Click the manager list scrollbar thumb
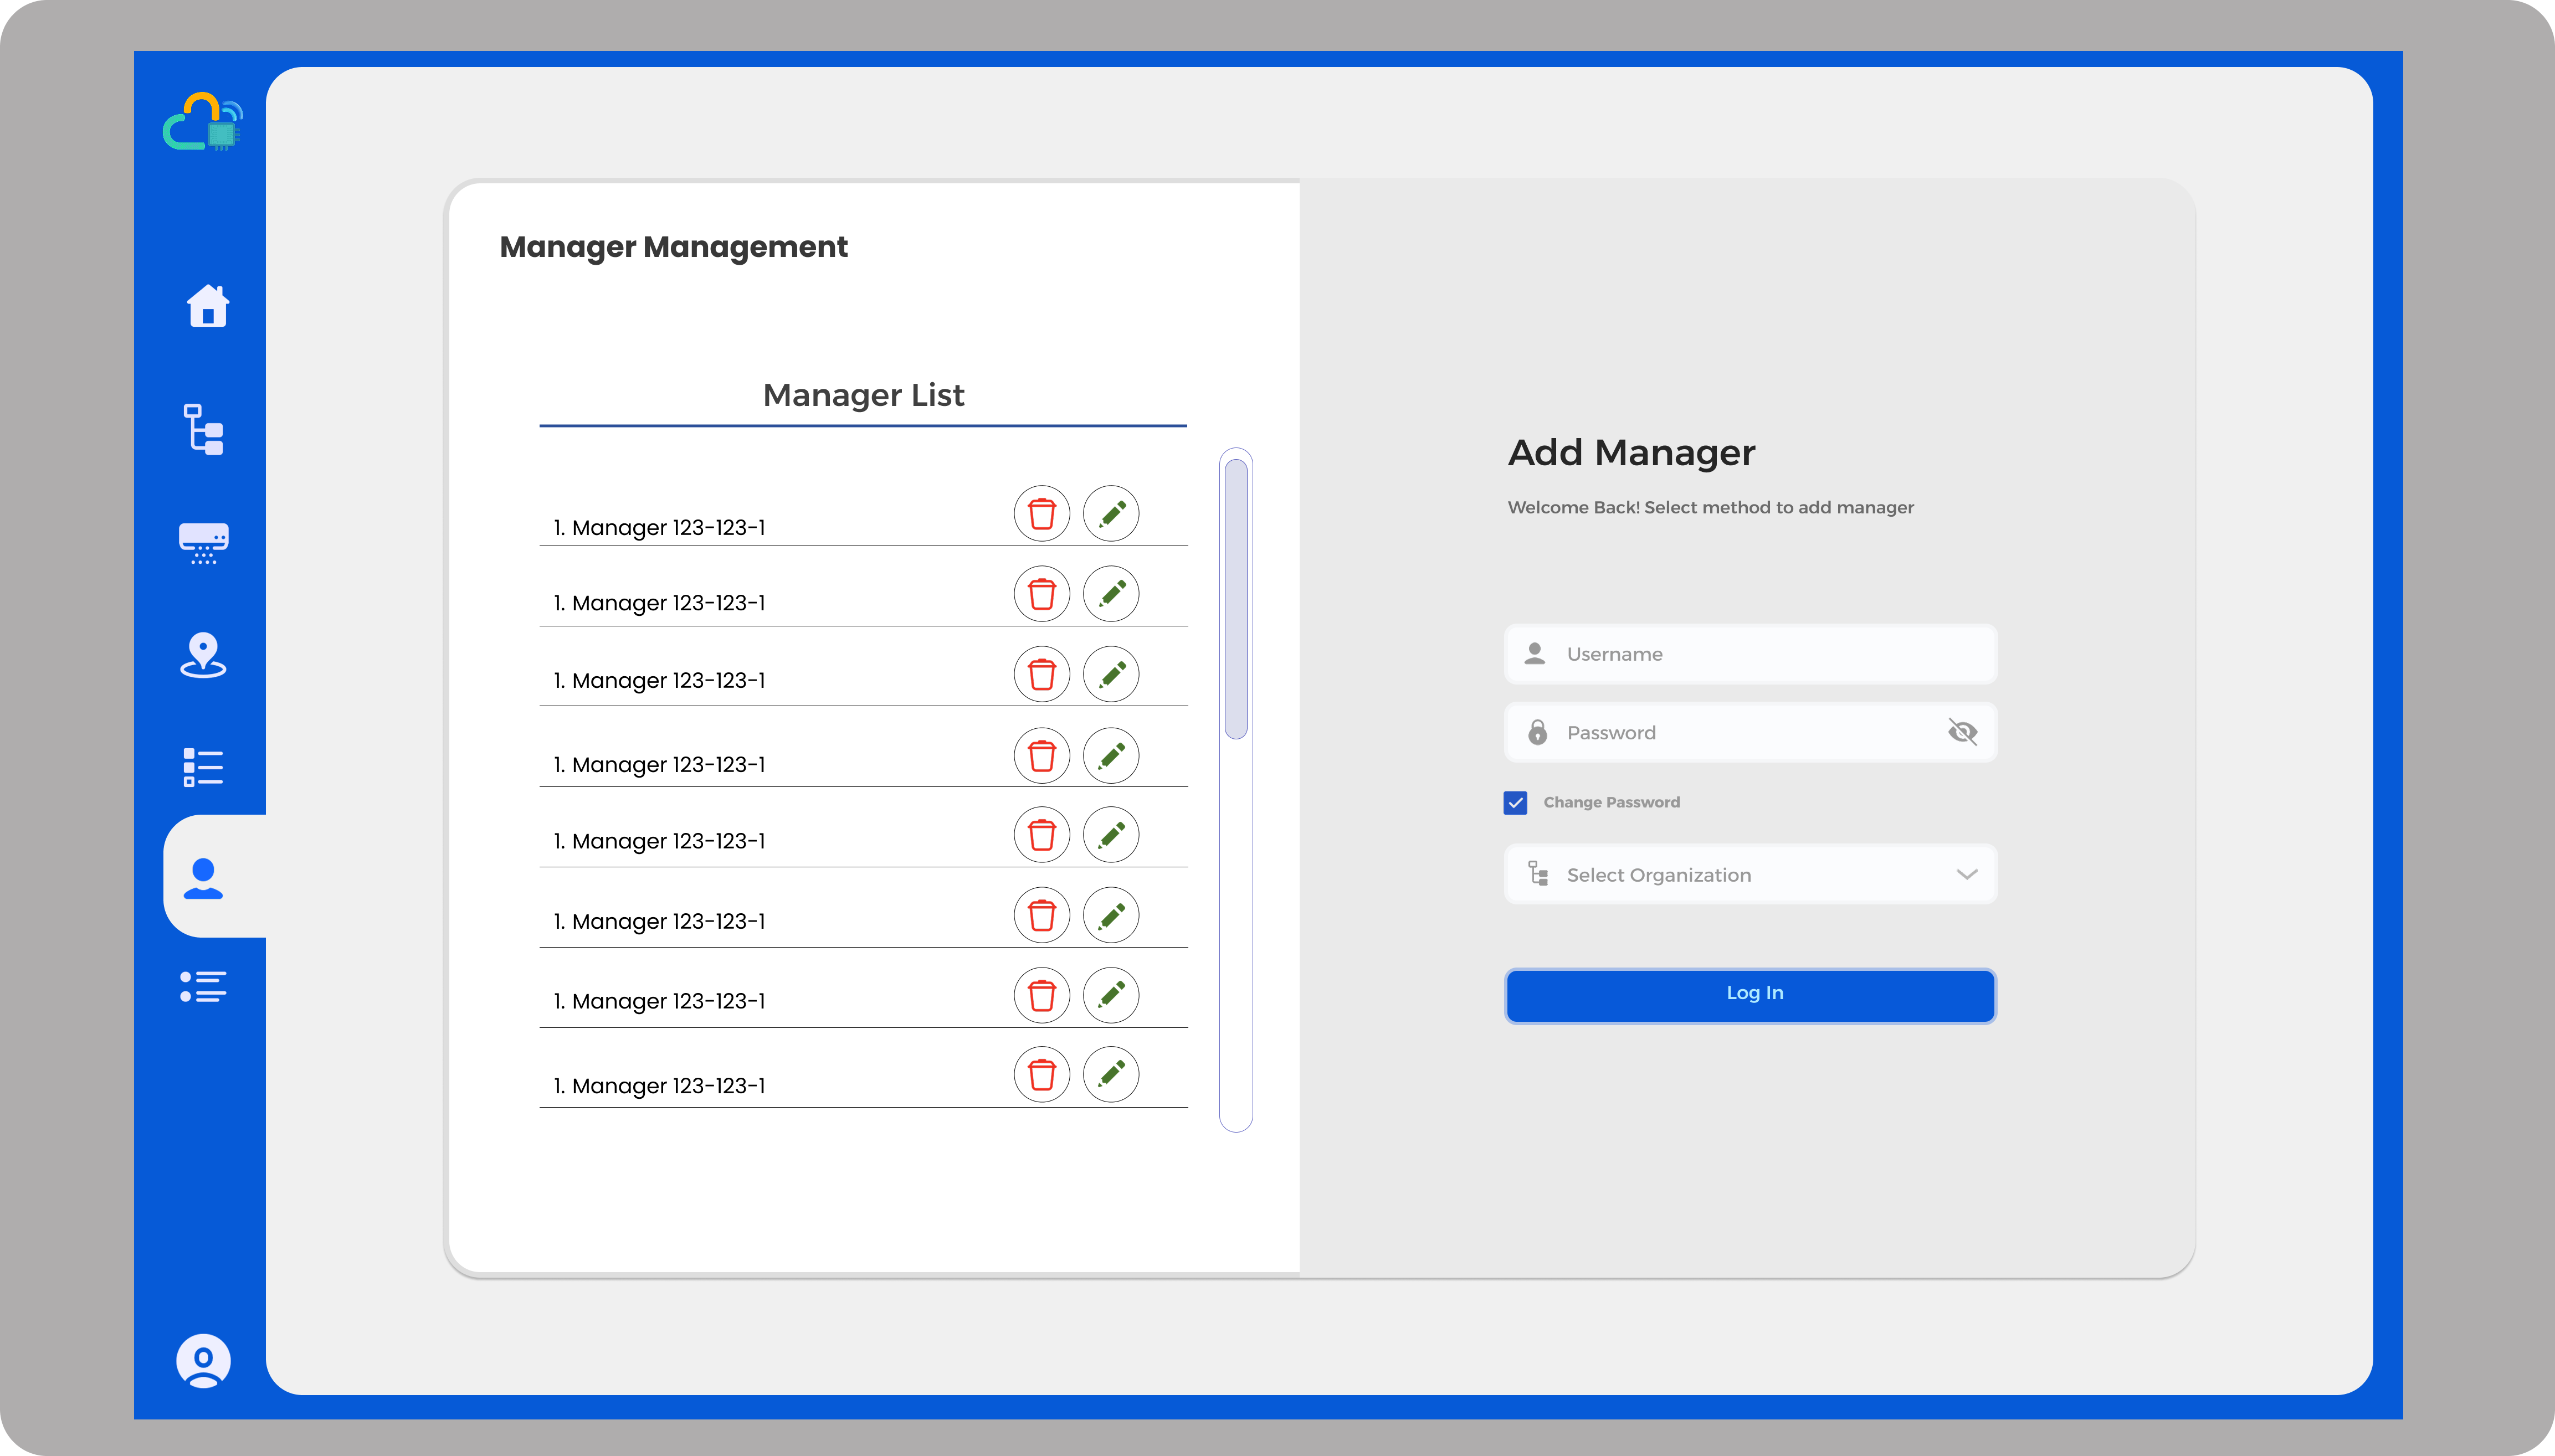Viewport: 2555px width, 1456px height. coord(1236,598)
